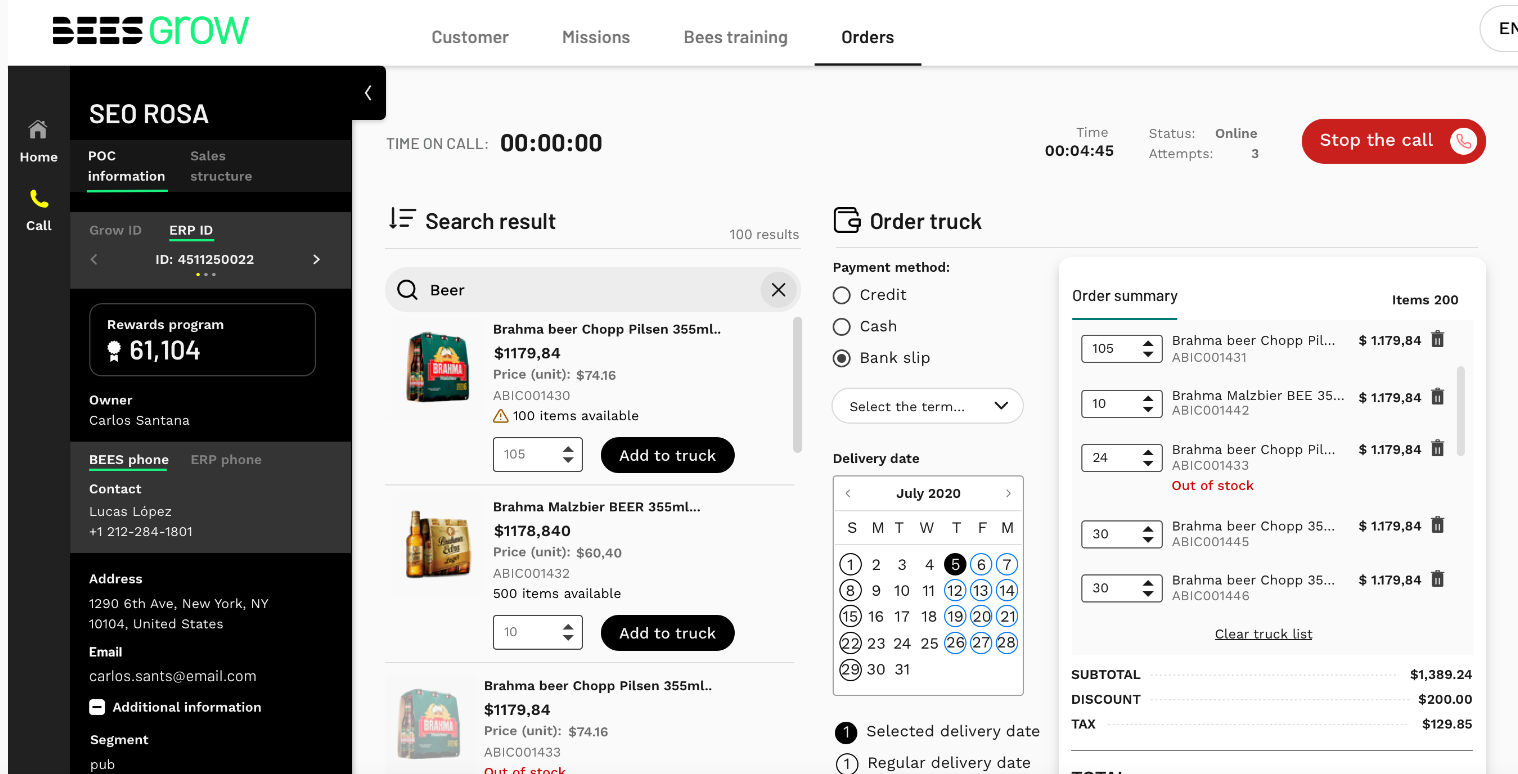The height and width of the screenshot is (774, 1518).
Task: Delete ABIC001431 item with trash icon
Action: coord(1437,340)
